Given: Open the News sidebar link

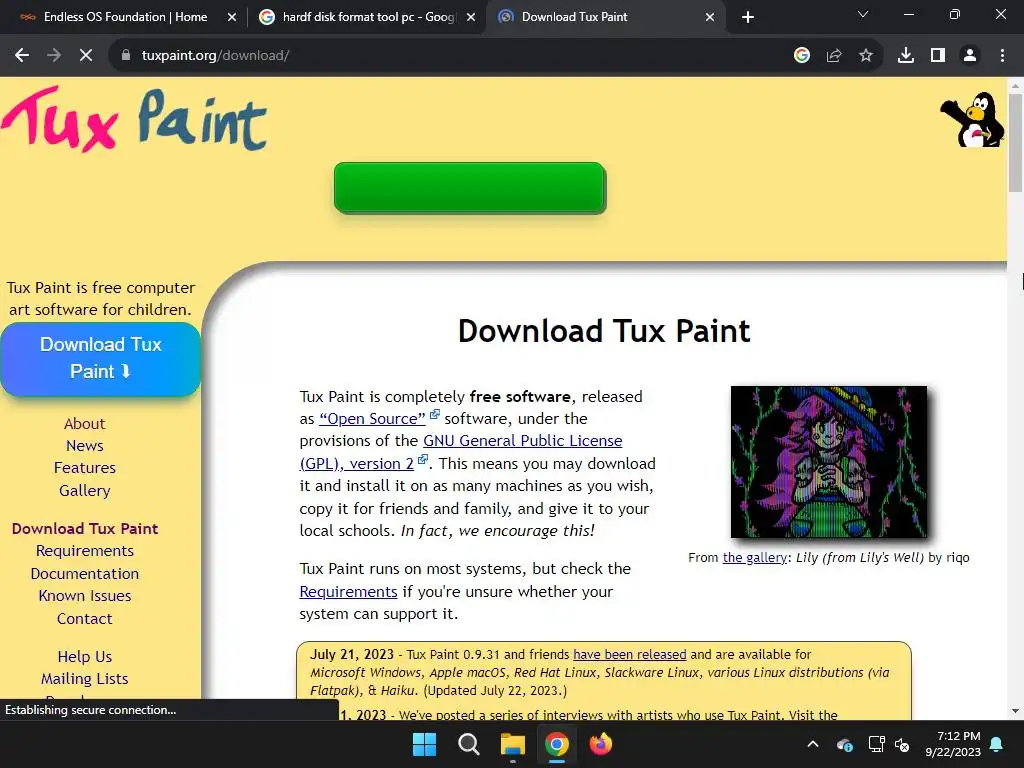Looking at the screenshot, I should (x=84, y=446).
